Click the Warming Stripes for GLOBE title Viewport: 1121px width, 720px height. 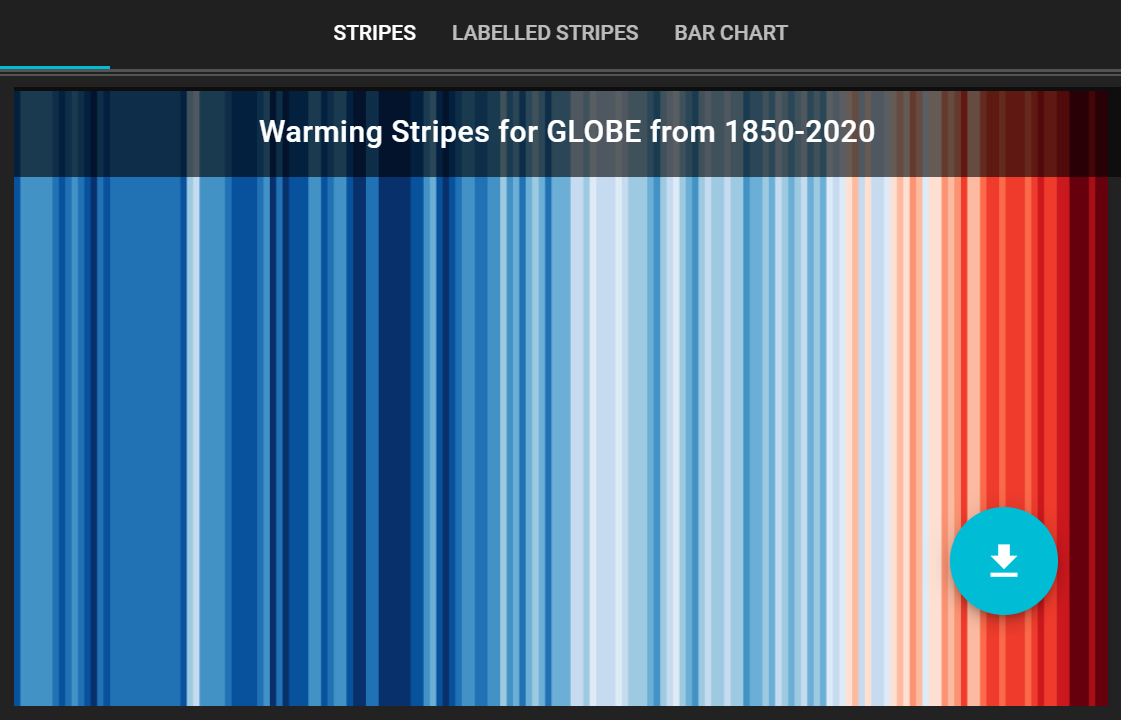[x=567, y=132]
